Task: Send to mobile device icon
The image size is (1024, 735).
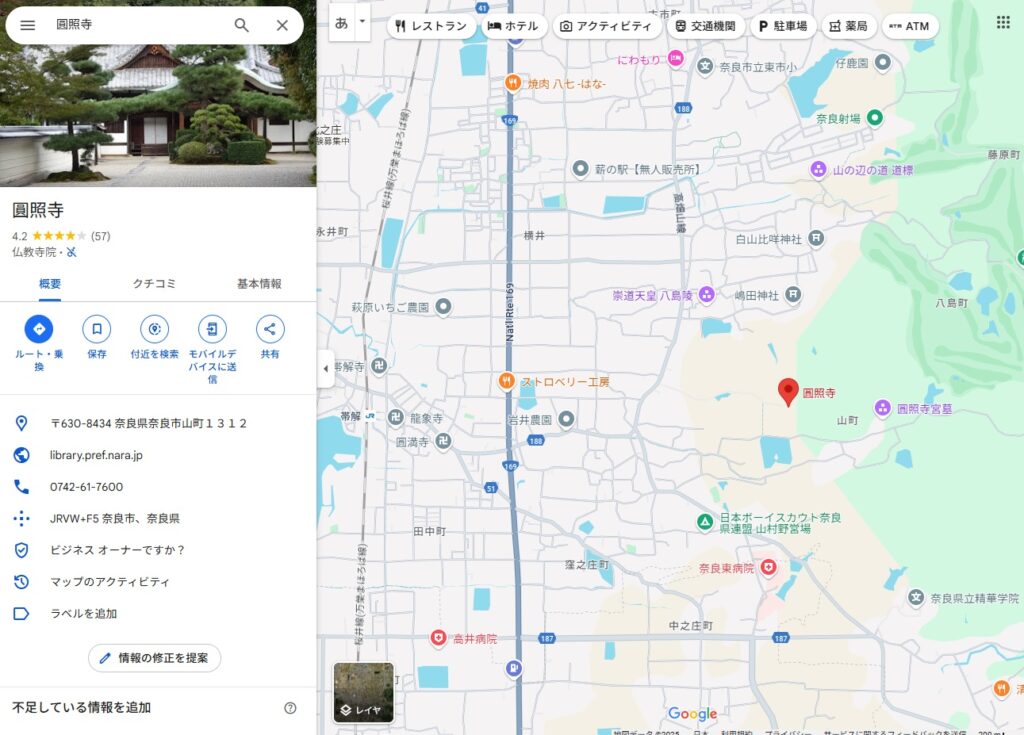Action: 212,329
